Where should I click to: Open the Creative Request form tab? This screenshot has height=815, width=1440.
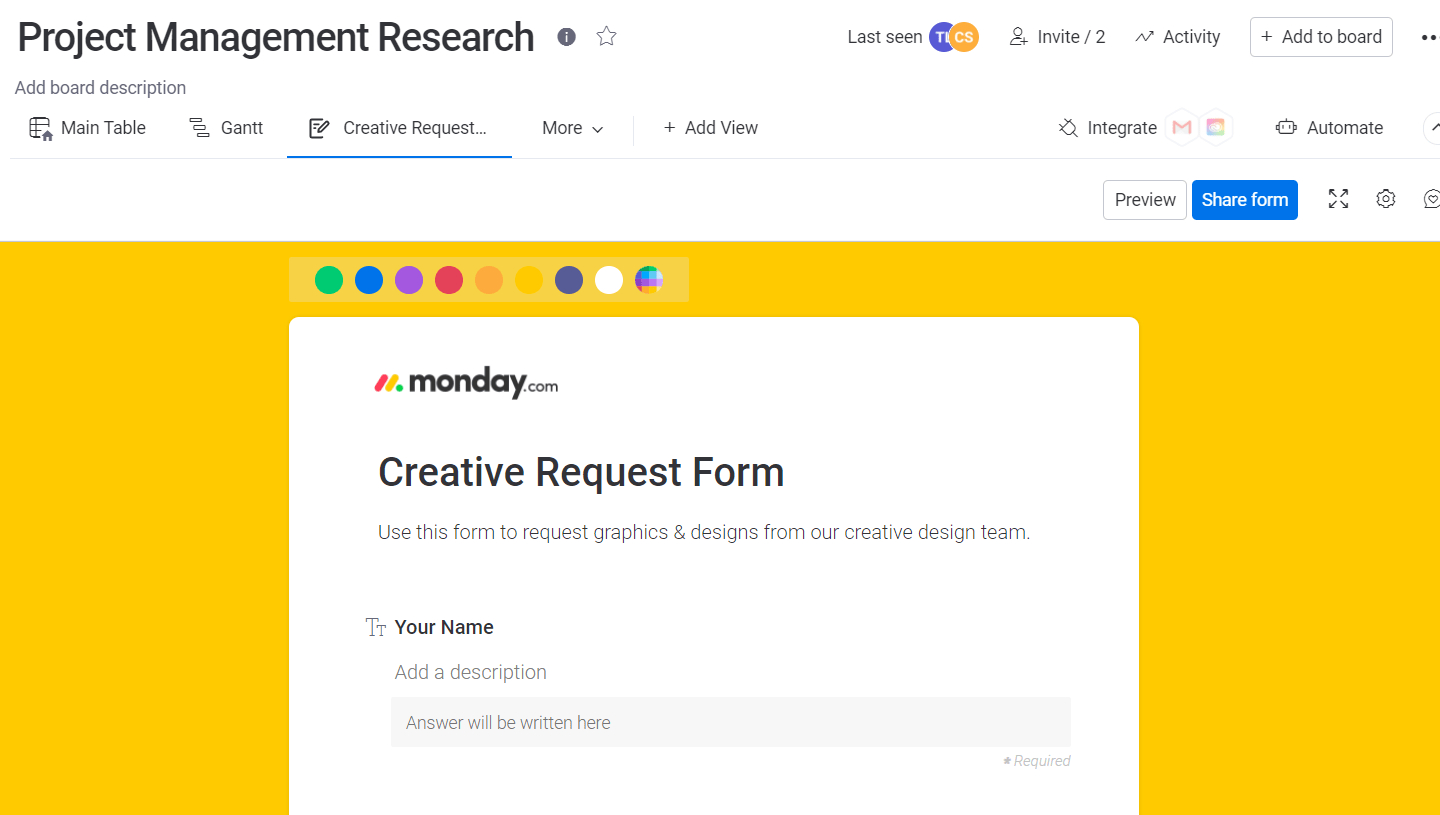[x=399, y=128]
